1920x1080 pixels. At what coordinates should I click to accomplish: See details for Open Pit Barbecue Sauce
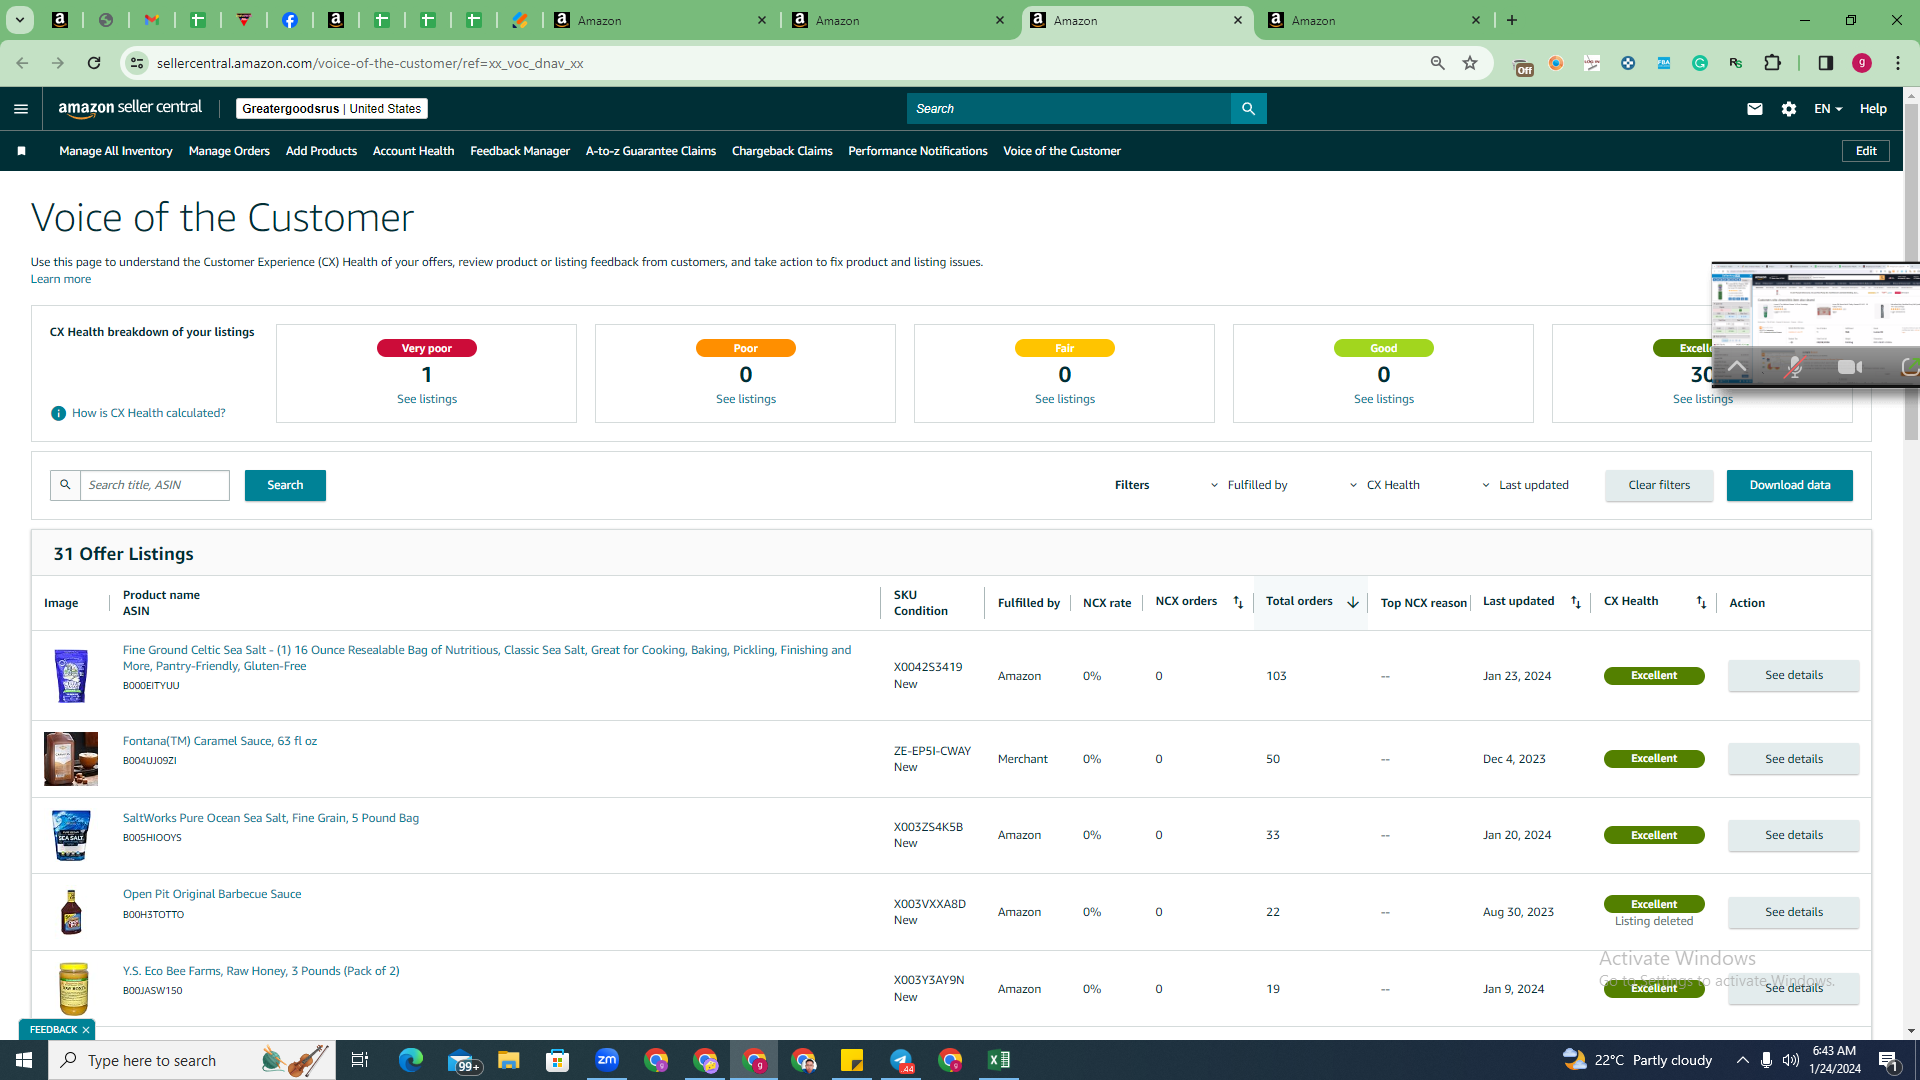(x=1794, y=912)
